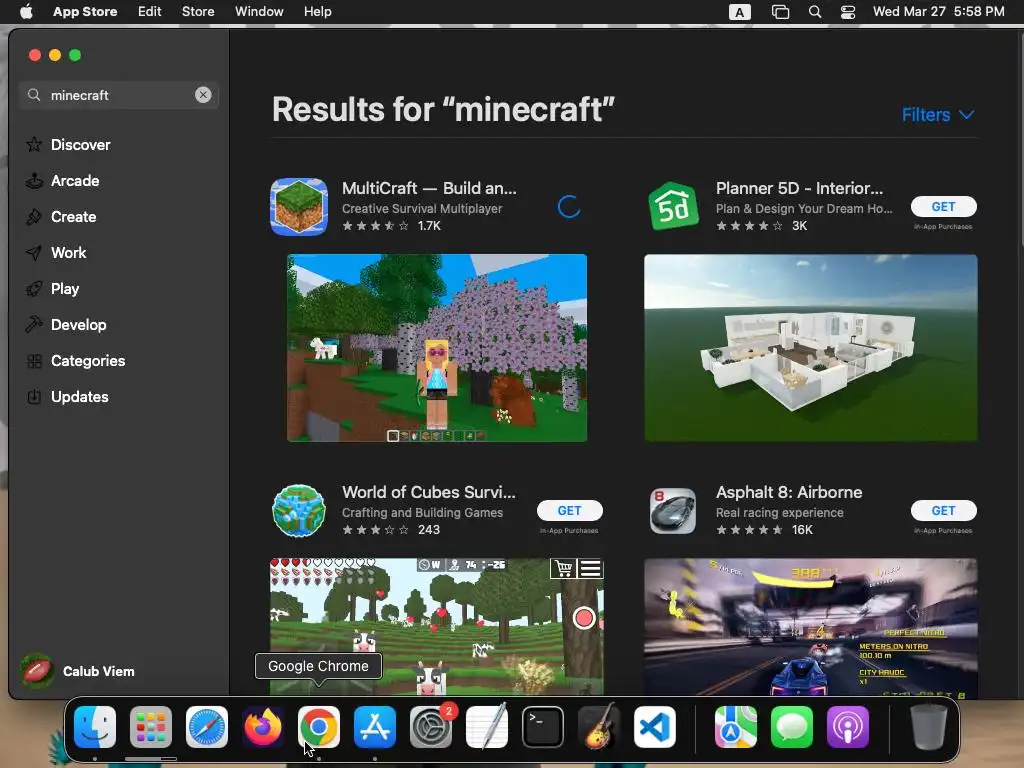Open Maps from the Dock
The image size is (1024, 768).
(736, 727)
